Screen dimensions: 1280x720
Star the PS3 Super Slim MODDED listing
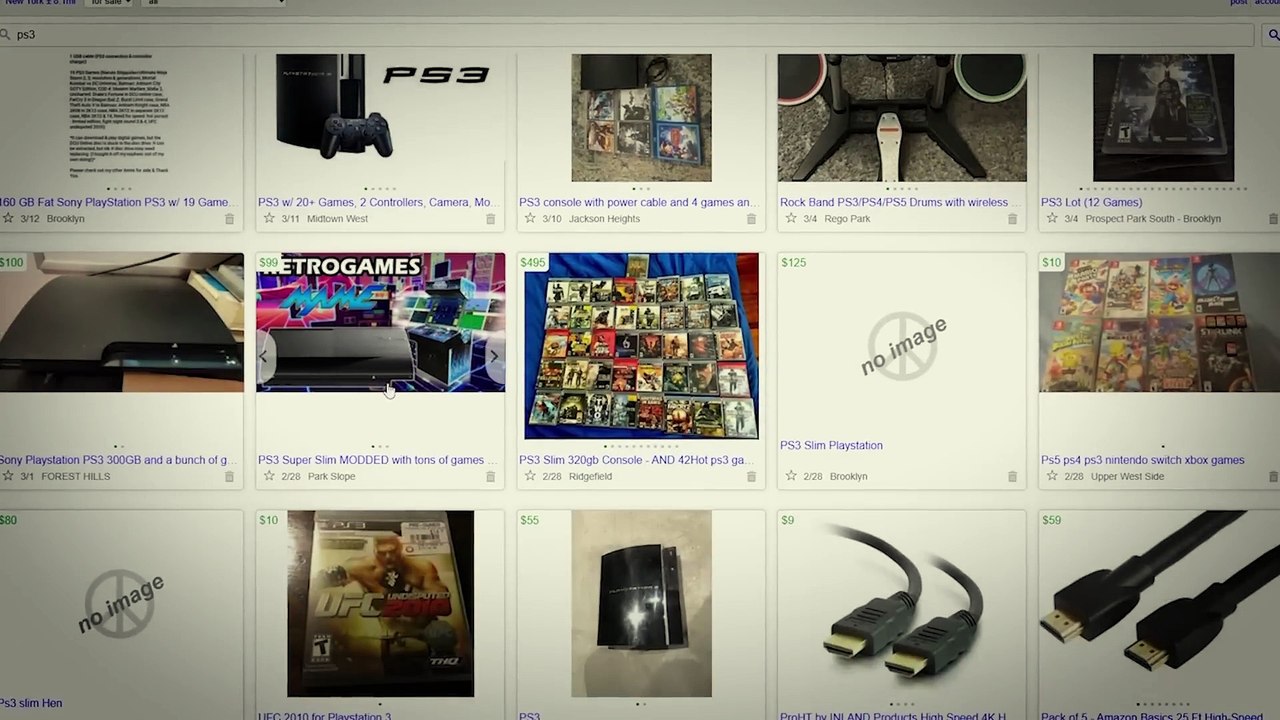tap(269, 476)
